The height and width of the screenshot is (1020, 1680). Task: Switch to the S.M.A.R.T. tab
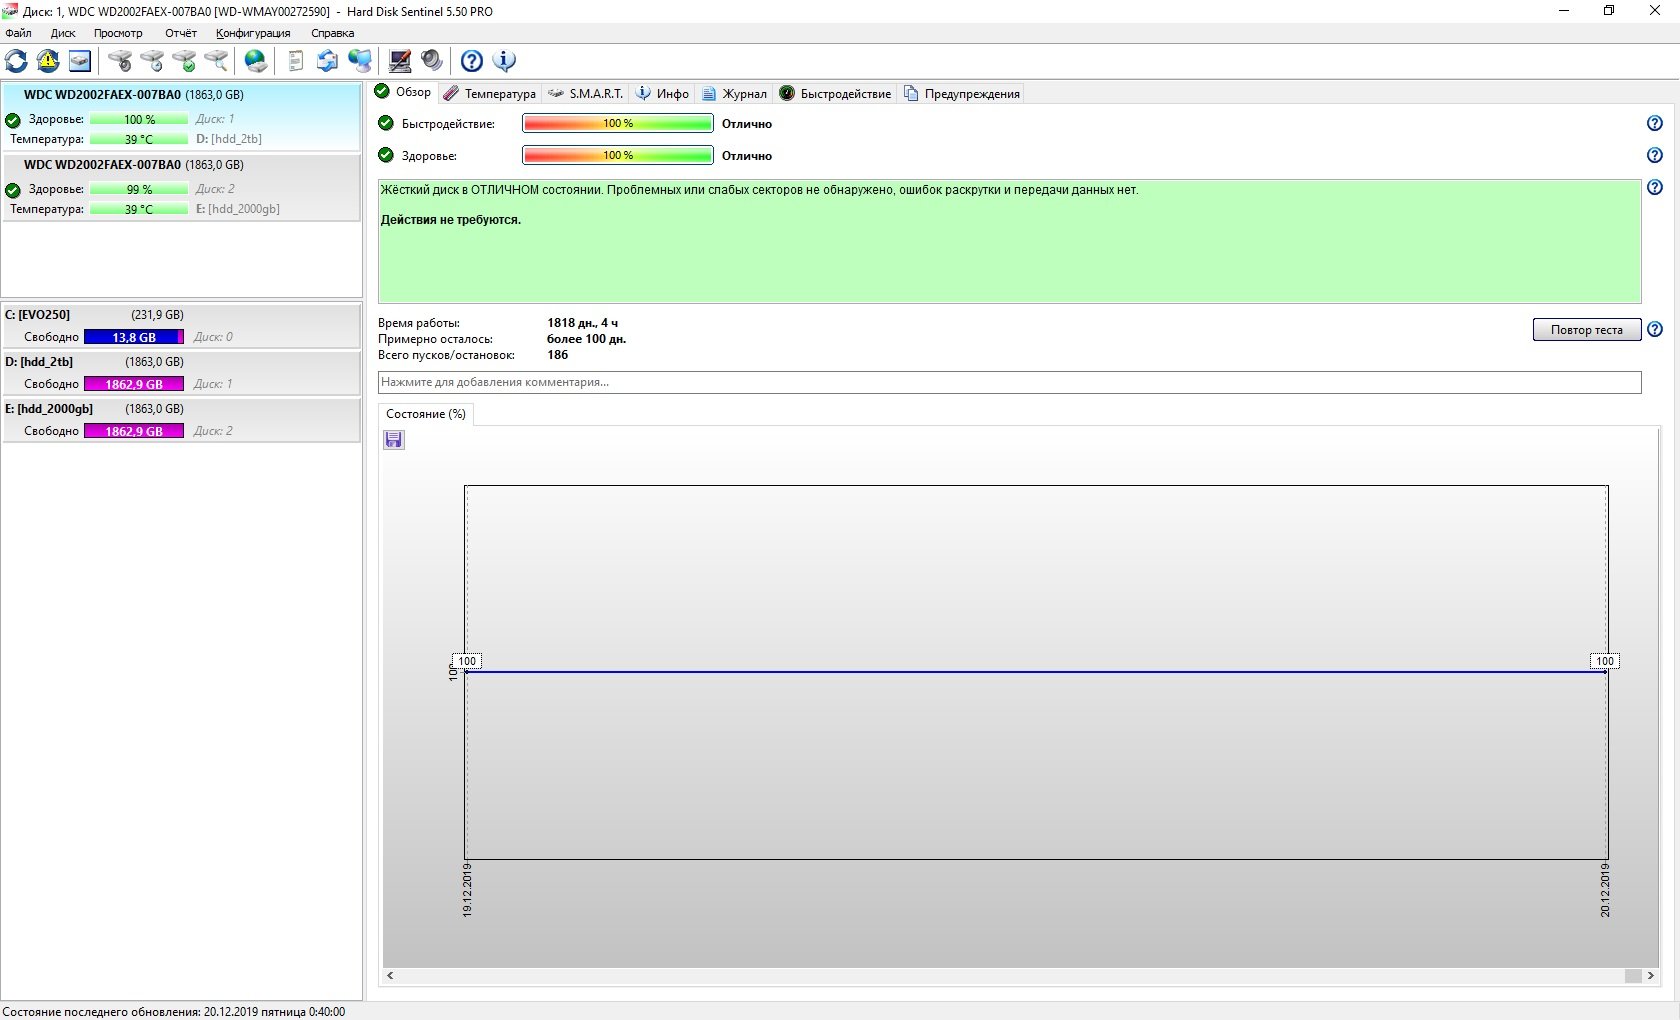coord(586,93)
